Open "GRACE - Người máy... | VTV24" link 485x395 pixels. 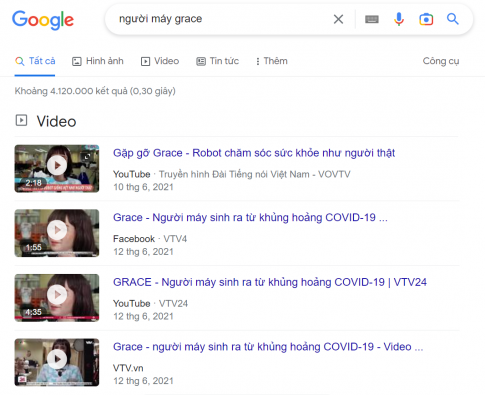point(270,282)
